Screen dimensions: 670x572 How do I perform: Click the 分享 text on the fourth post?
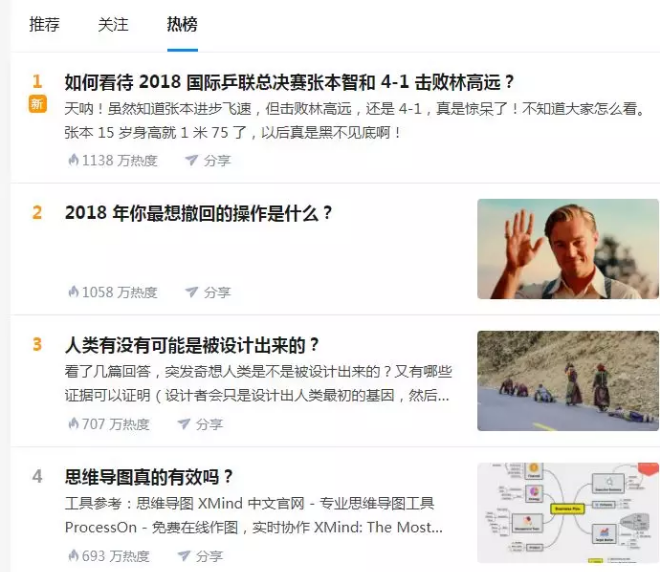coord(209,556)
